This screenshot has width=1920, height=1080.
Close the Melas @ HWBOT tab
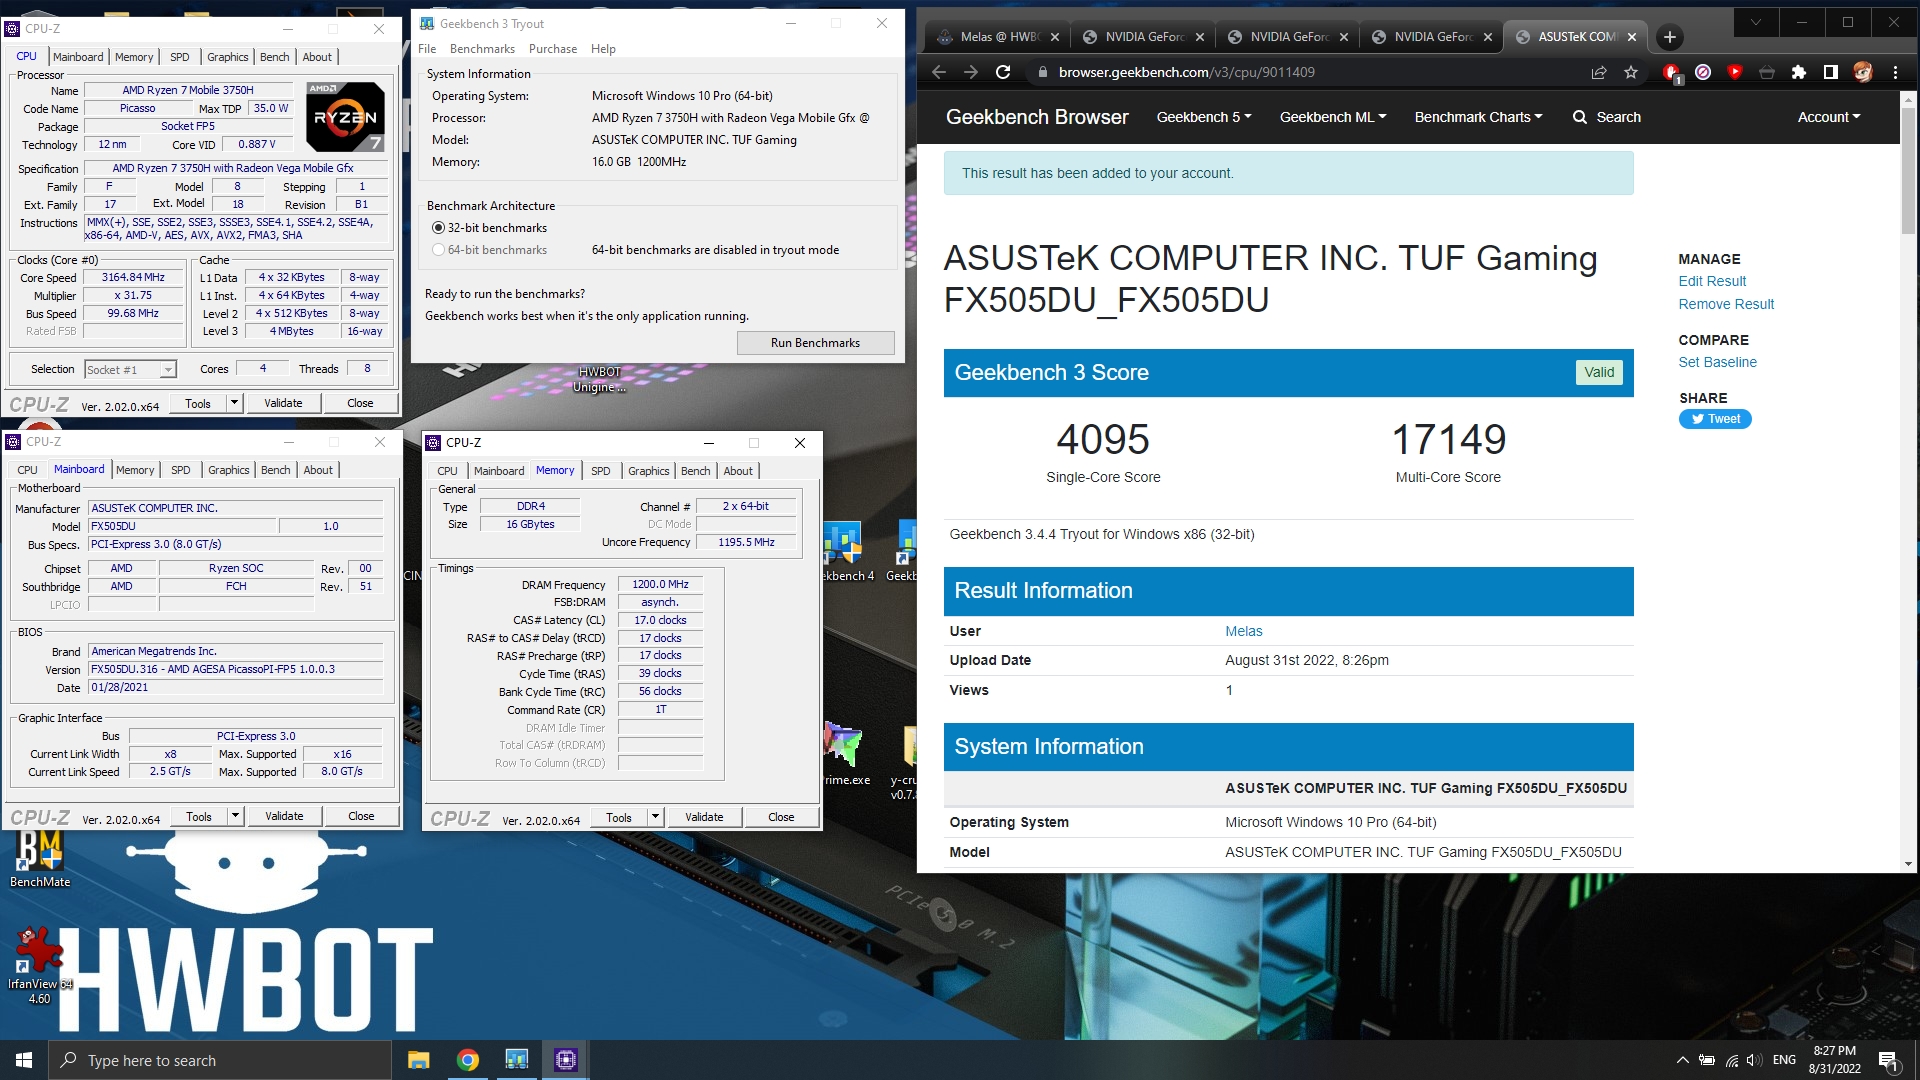point(1054,37)
